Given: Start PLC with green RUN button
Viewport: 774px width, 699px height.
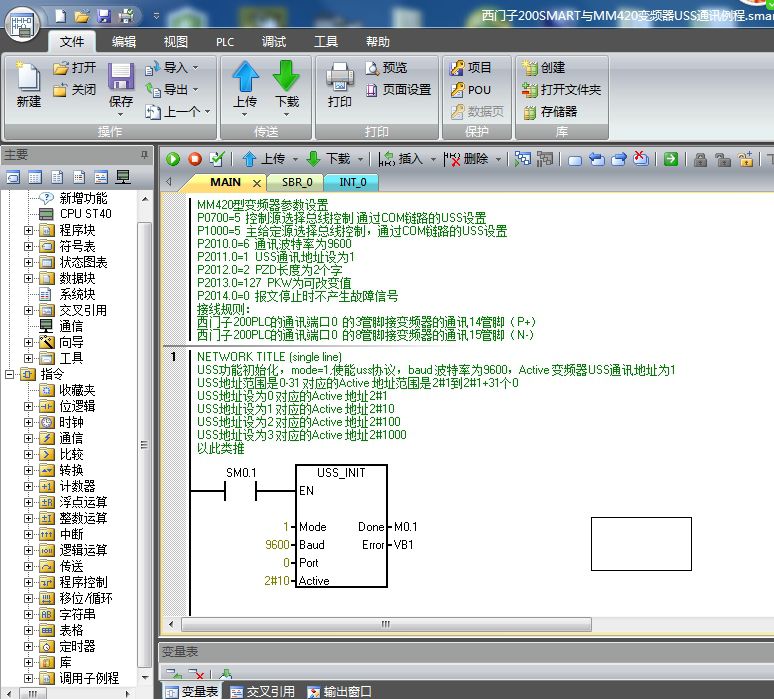Looking at the screenshot, I should pyautogui.click(x=173, y=159).
